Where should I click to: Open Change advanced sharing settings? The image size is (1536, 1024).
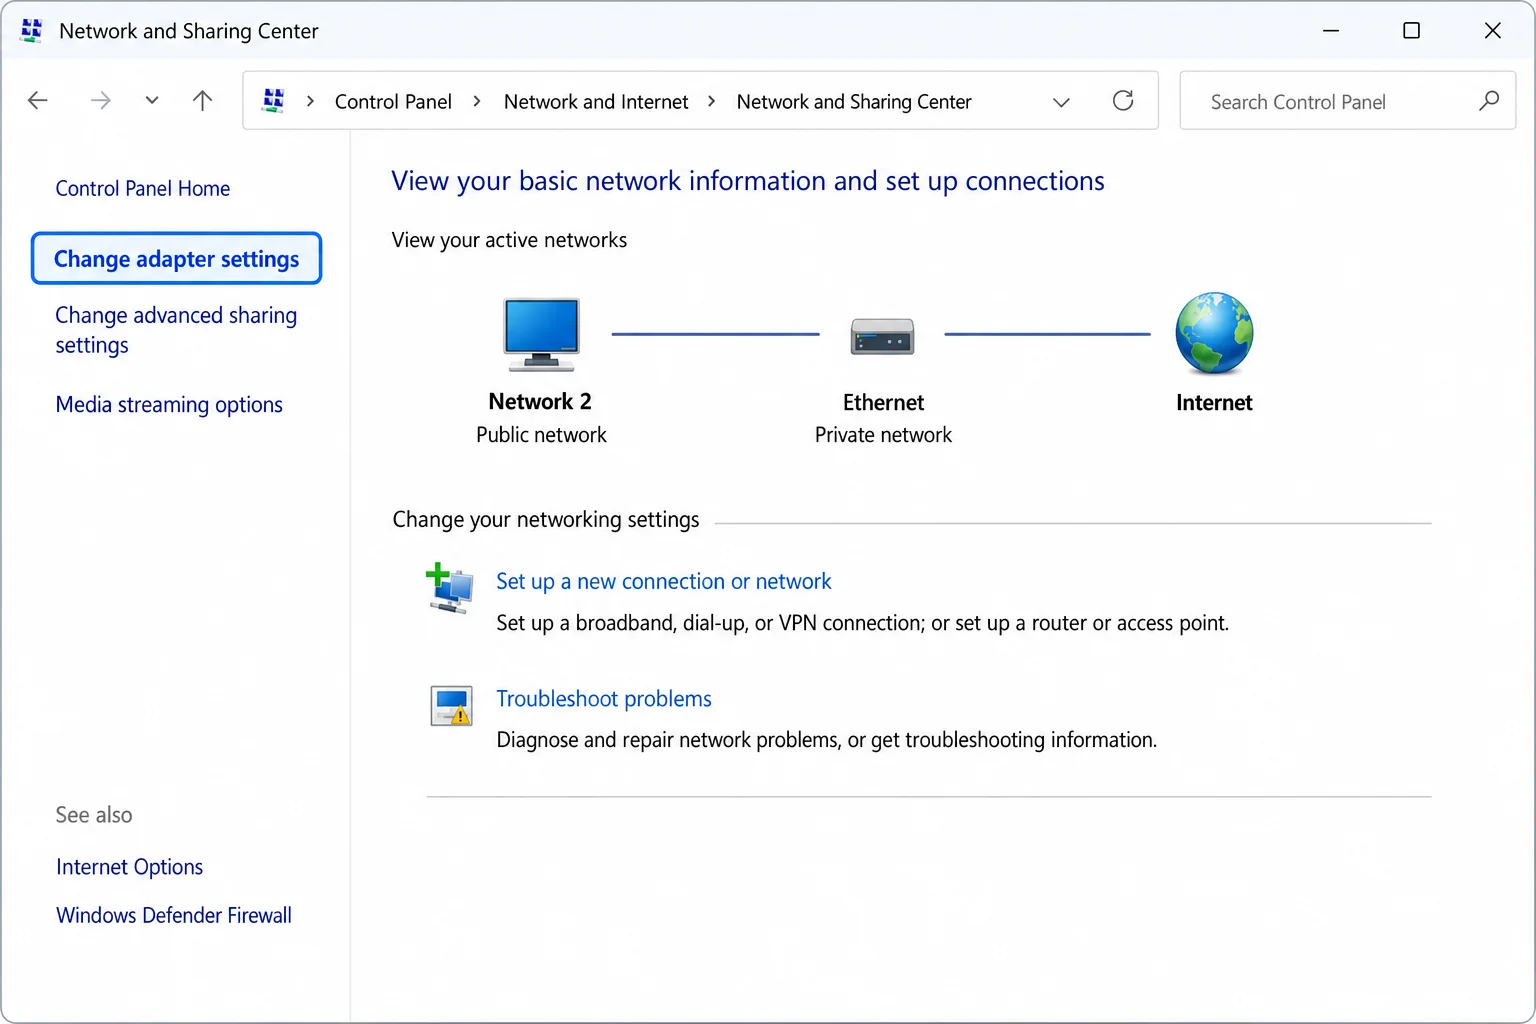point(176,330)
